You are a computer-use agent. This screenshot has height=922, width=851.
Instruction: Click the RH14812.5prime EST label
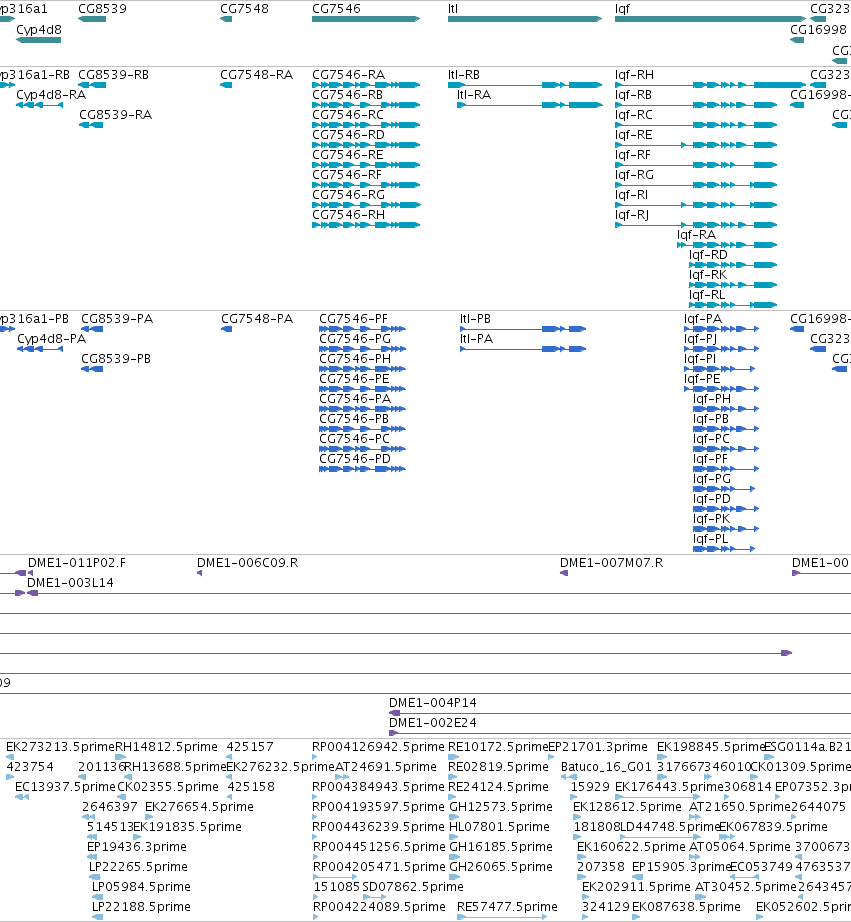(x=166, y=747)
